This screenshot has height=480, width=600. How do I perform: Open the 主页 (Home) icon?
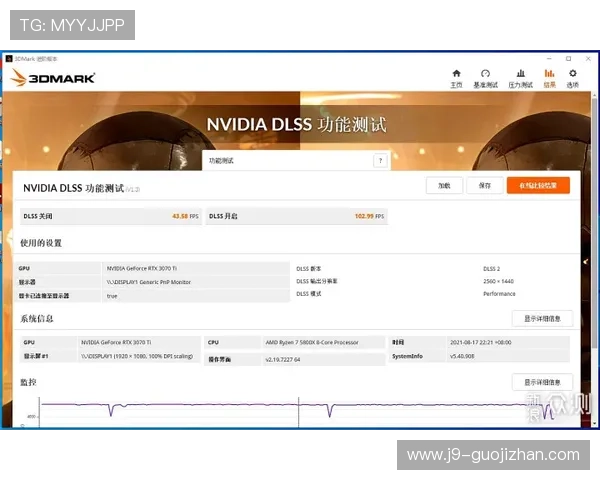pos(456,77)
